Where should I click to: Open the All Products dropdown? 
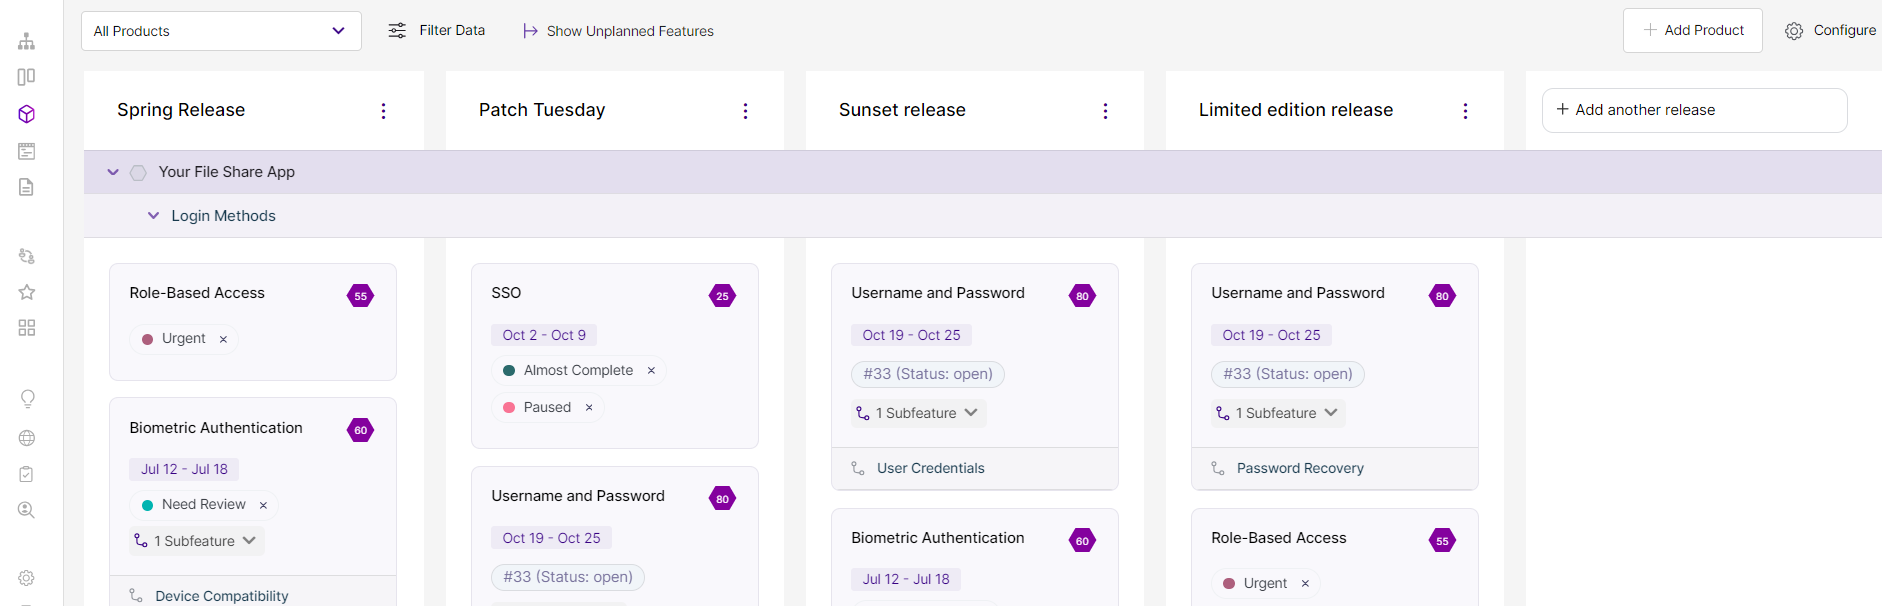point(220,31)
